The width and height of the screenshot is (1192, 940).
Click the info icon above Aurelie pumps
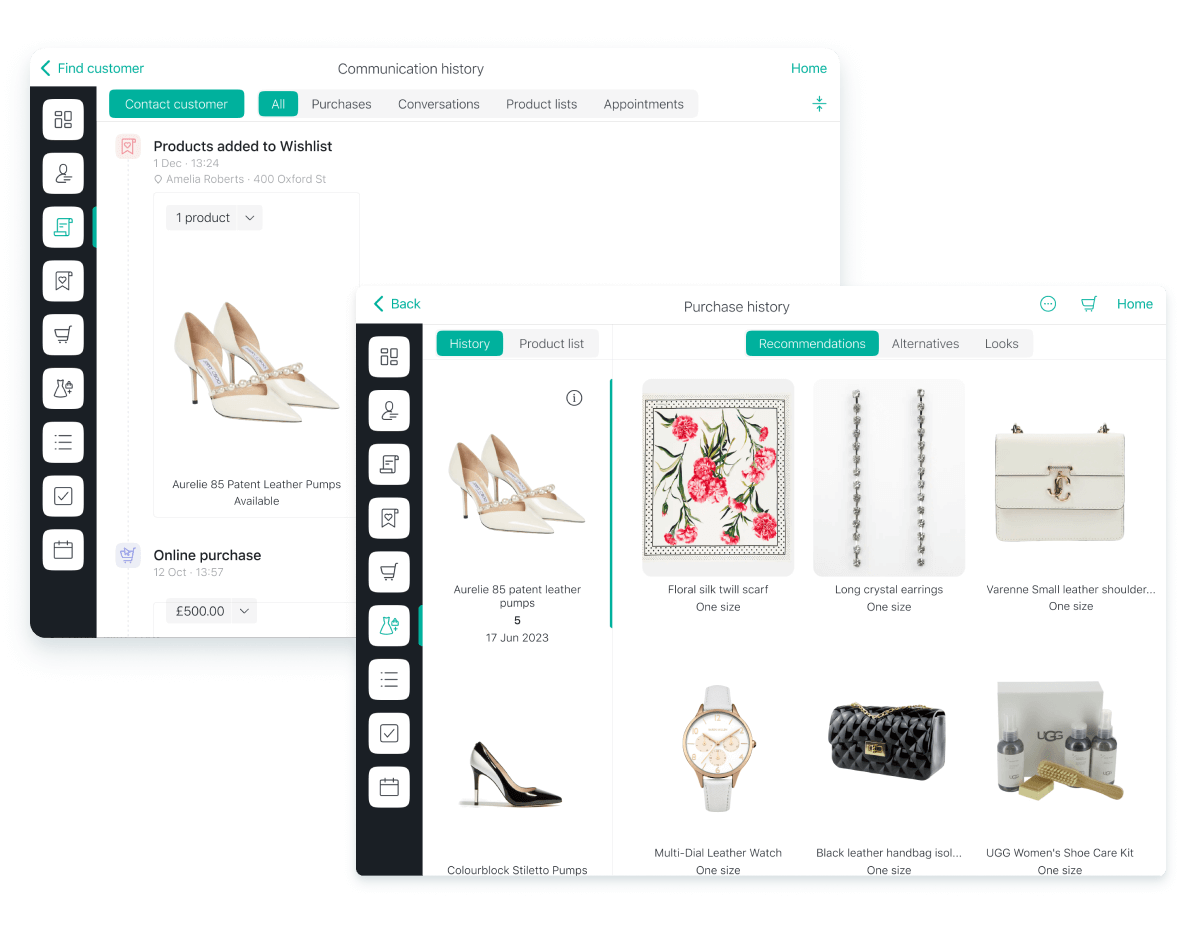pyautogui.click(x=574, y=398)
